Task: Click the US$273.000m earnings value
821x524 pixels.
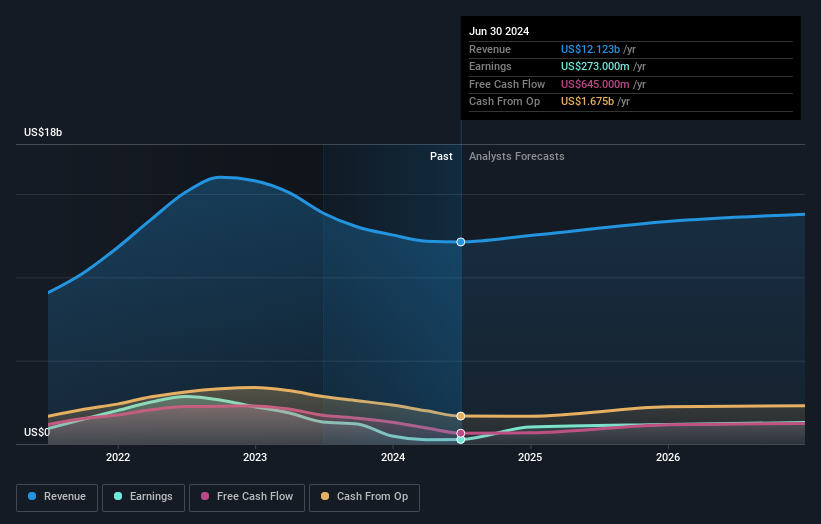Action: (x=595, y=66)
